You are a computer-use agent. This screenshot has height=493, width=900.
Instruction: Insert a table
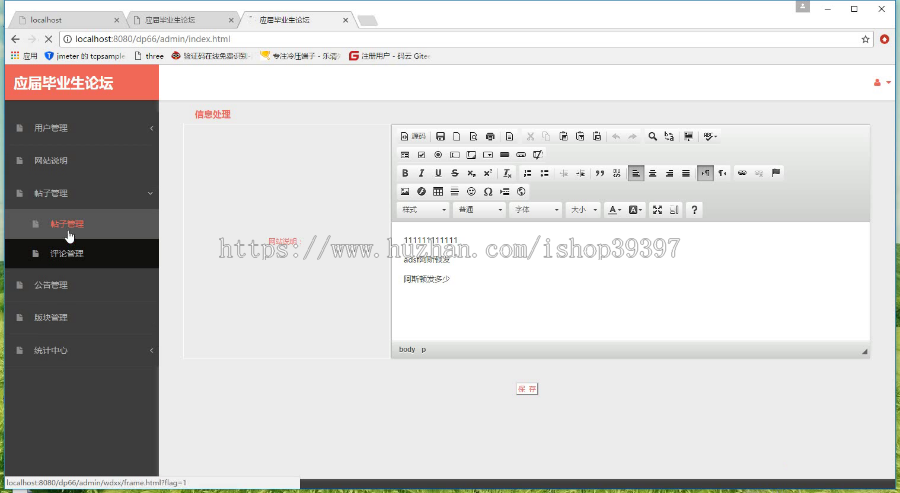pos(438,192)
